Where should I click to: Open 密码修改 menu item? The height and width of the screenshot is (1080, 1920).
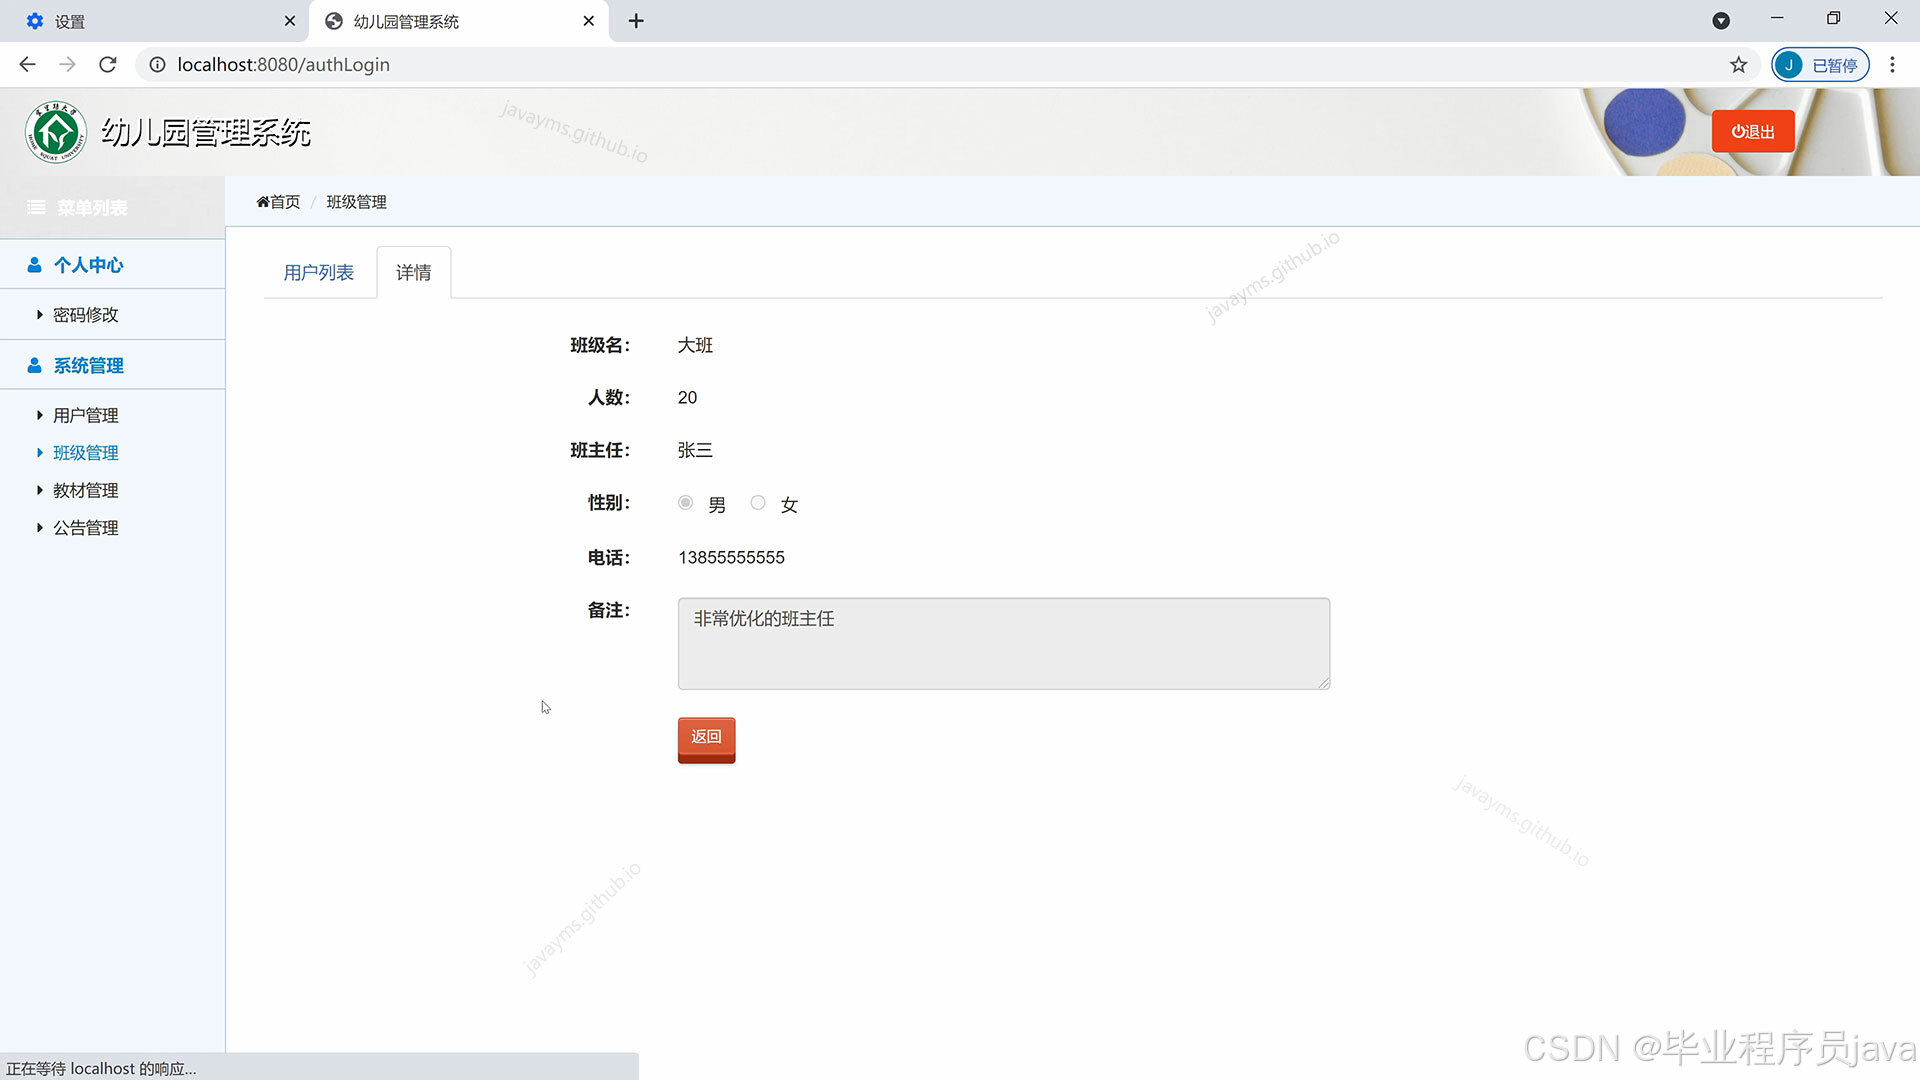click(x=86, y=315)
